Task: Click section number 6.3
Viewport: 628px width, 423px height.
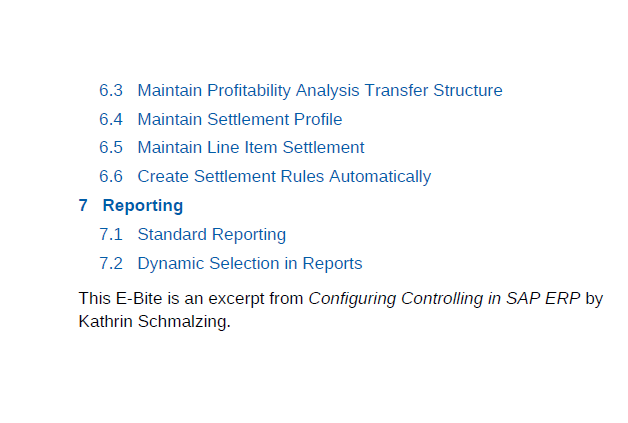Action: tap(111, 91)
